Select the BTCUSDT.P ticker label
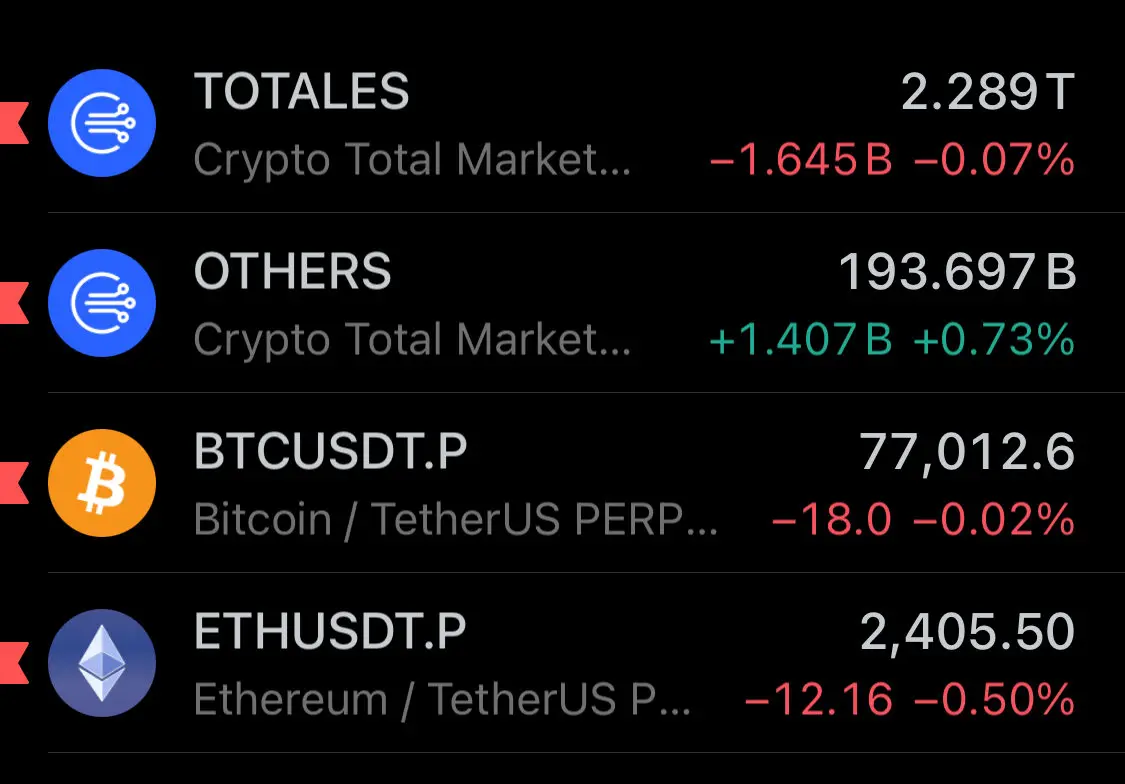This screenshot has height=784, width=1125. (331, 451)
